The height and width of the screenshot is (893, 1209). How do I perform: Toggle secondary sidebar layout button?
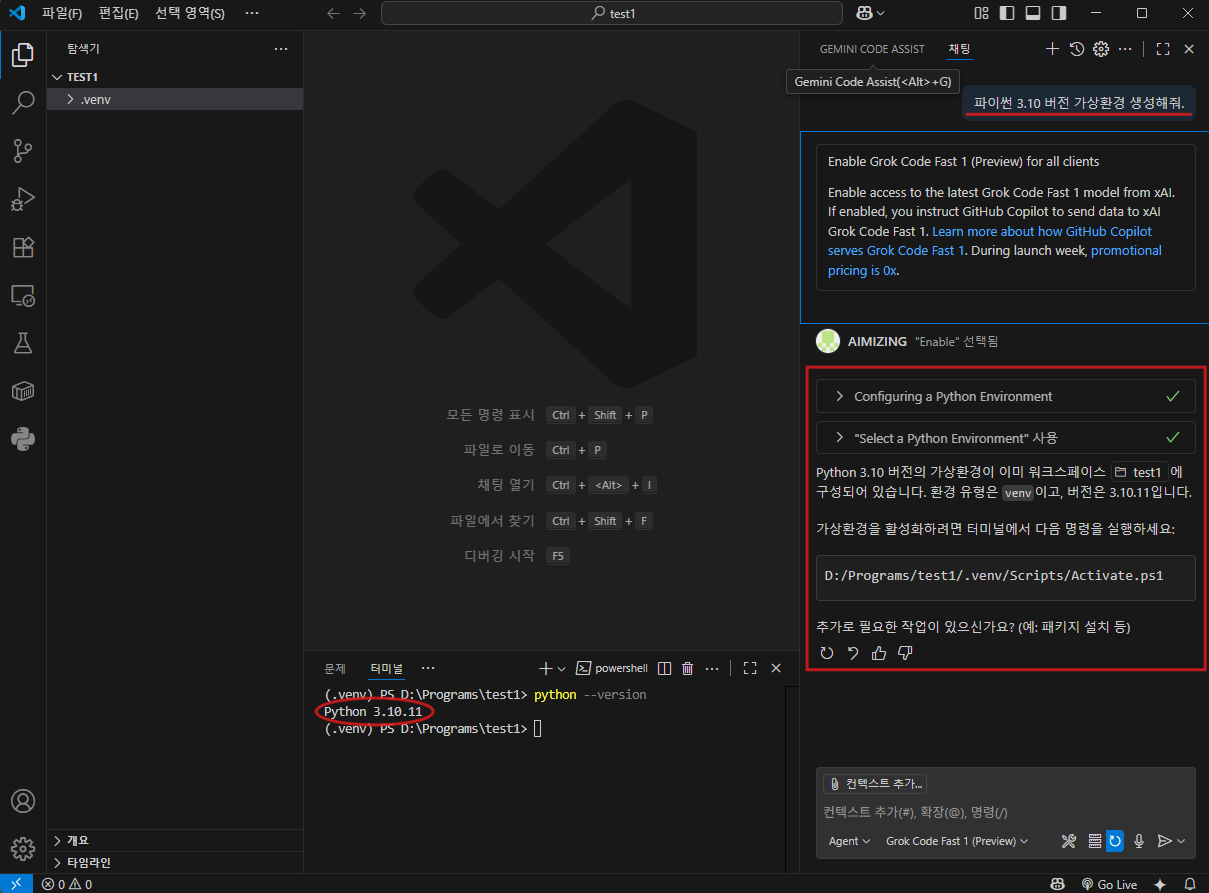click(1059, 14)
